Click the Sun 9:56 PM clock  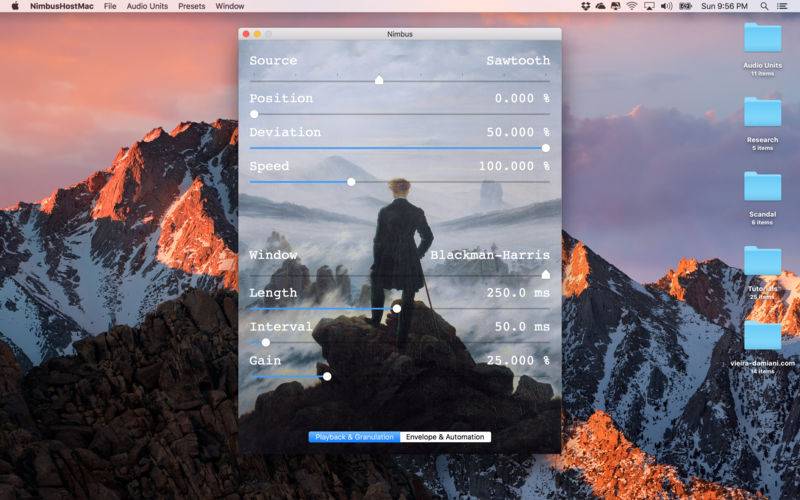pyautogui.click(x=724, y=6)
